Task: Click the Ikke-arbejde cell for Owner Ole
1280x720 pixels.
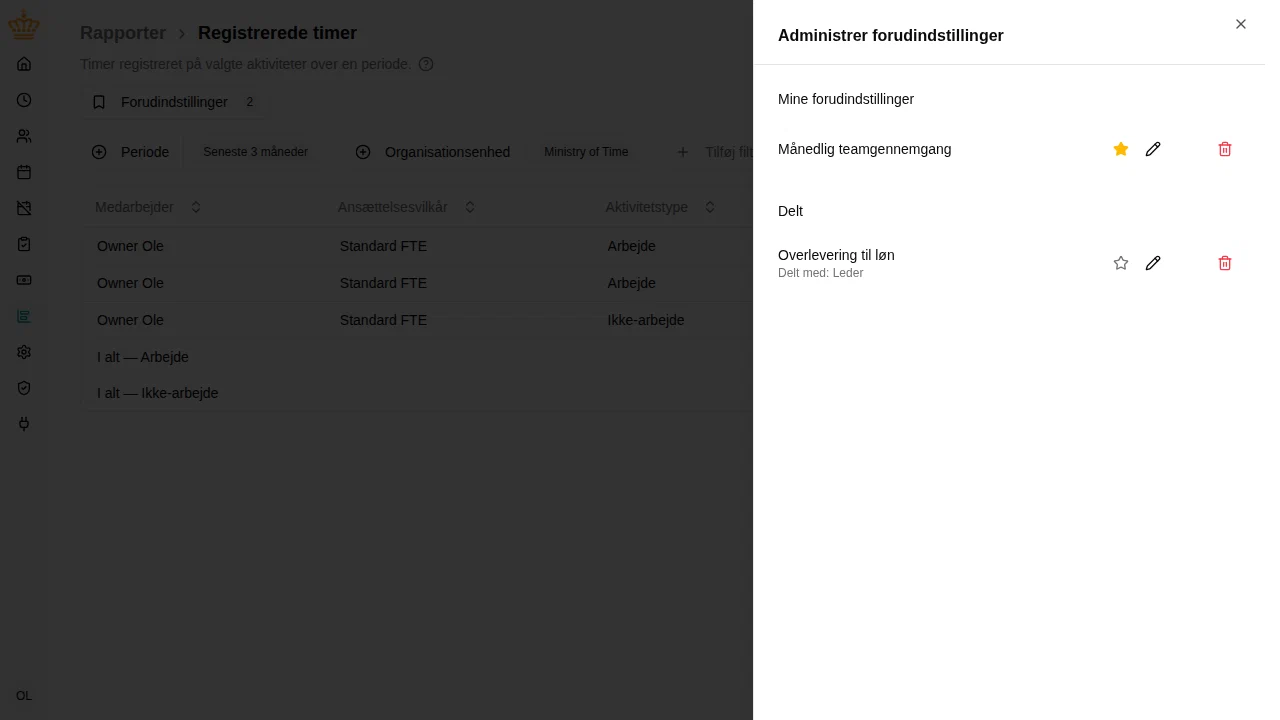Action: [x=646, y=320]
